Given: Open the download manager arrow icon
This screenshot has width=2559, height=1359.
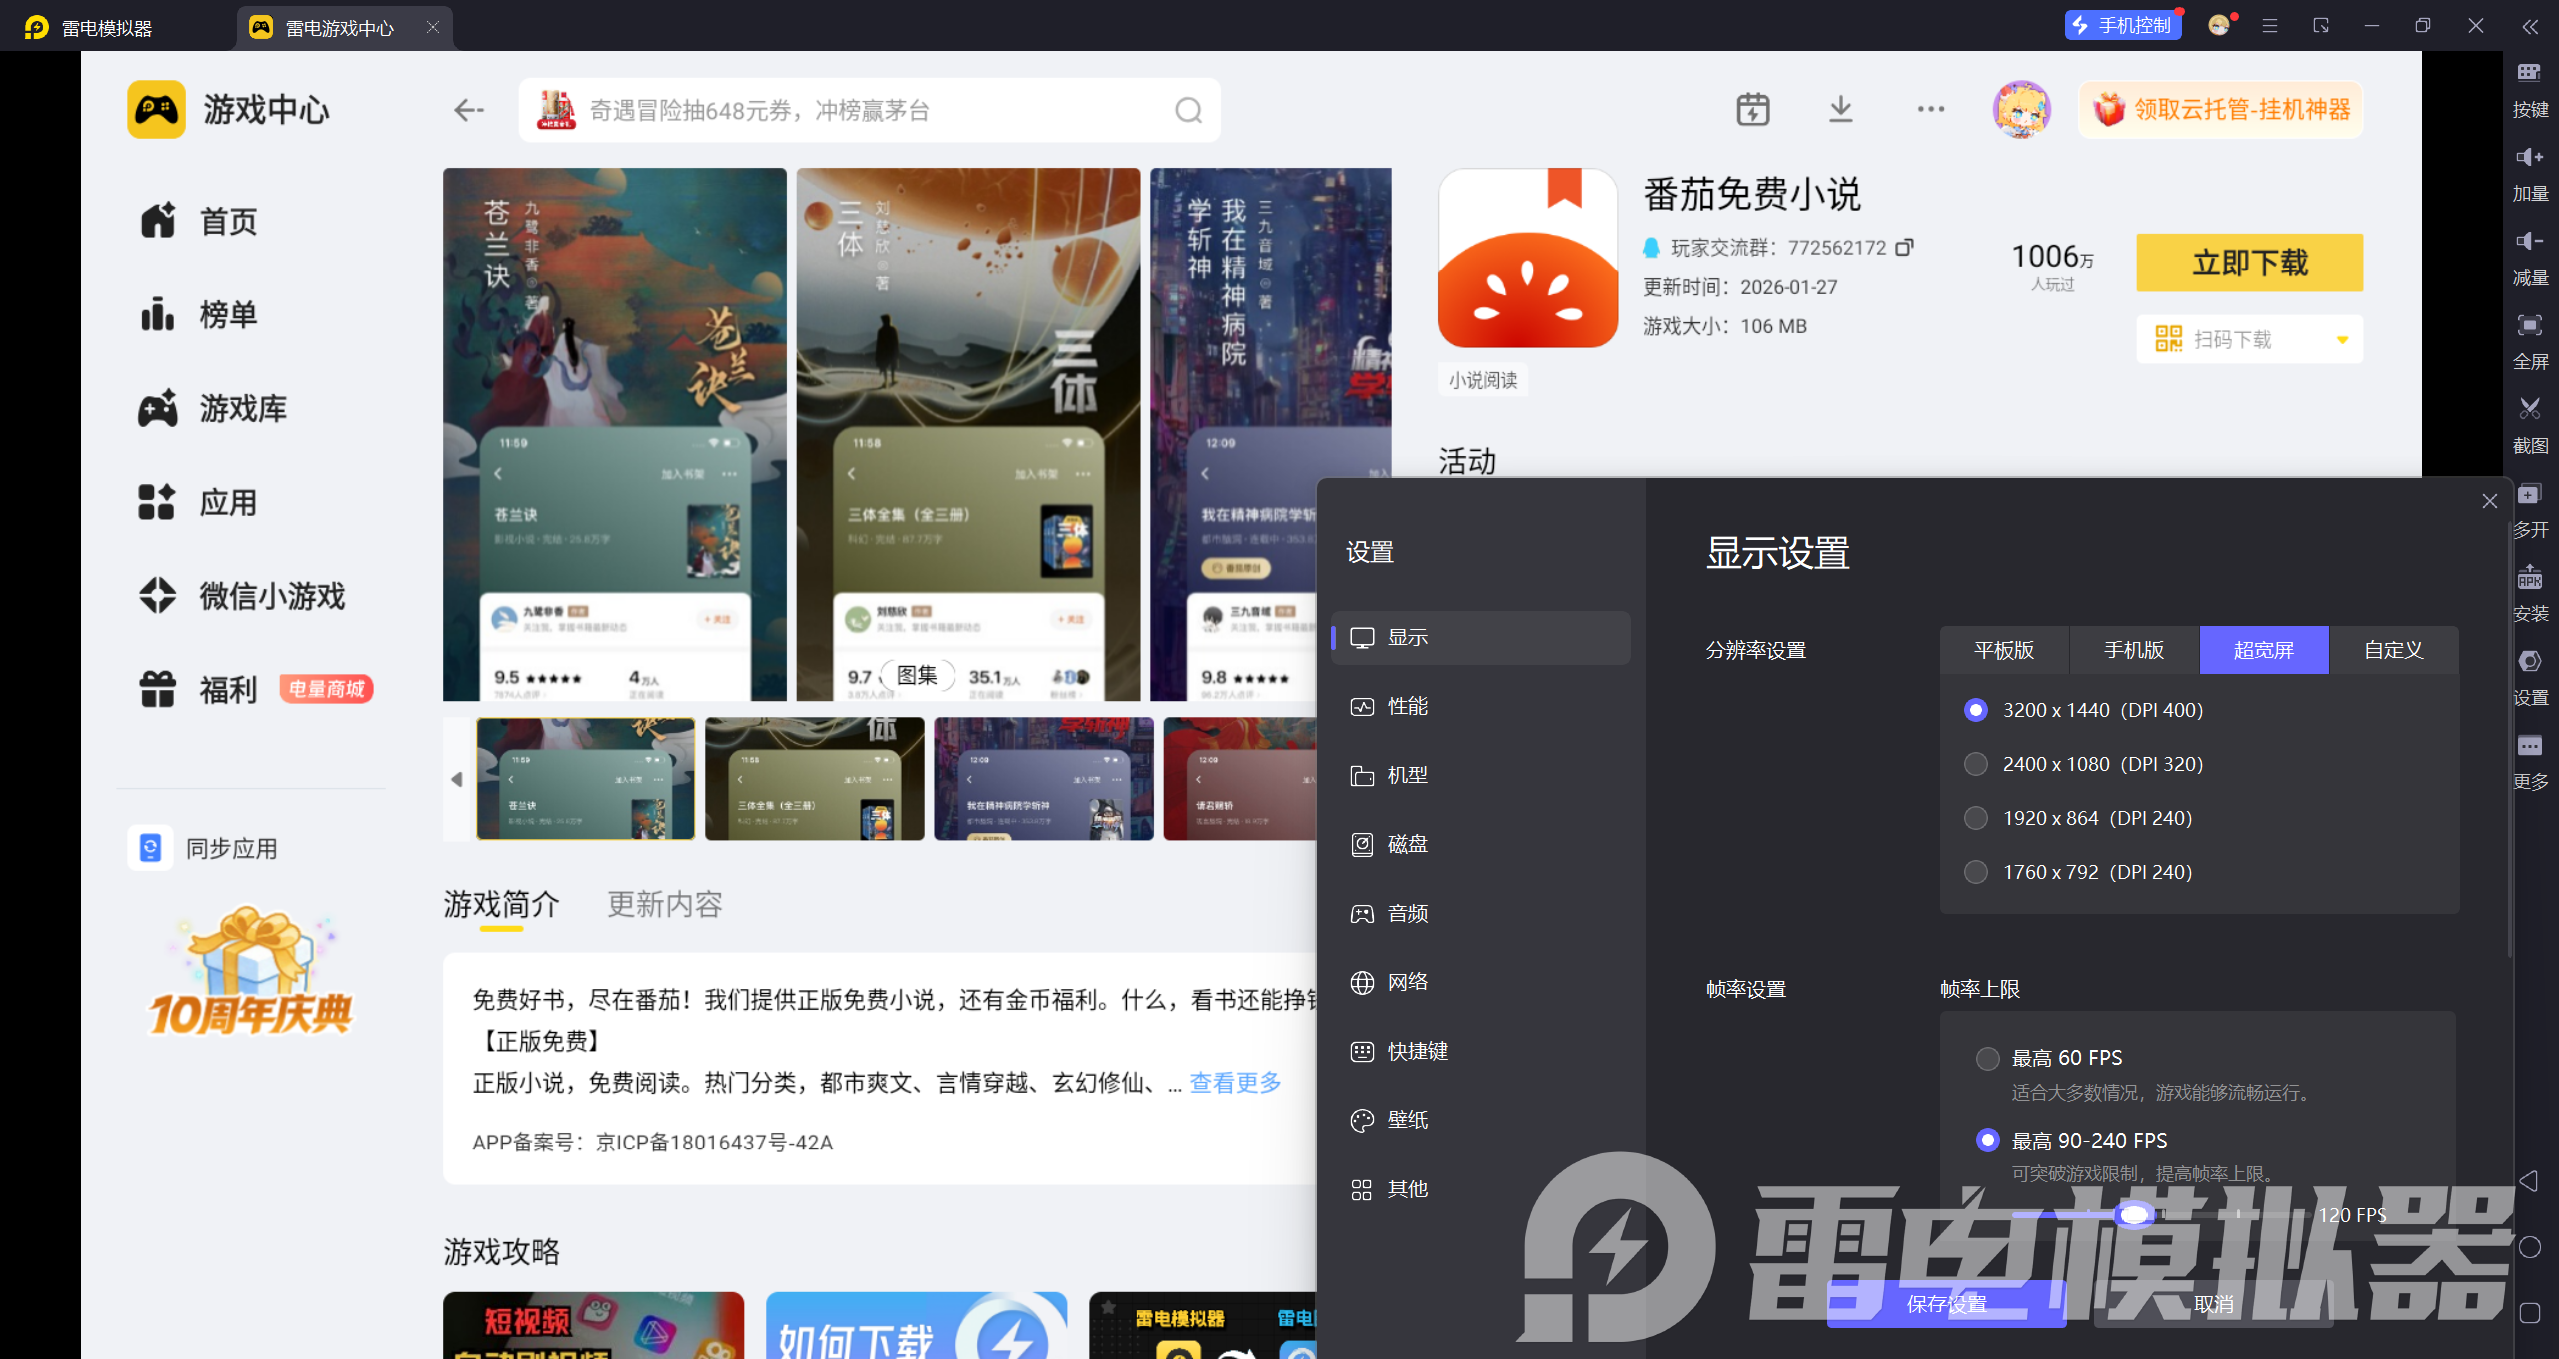Looking at the screenshot, I should (x=1840, y=109).
